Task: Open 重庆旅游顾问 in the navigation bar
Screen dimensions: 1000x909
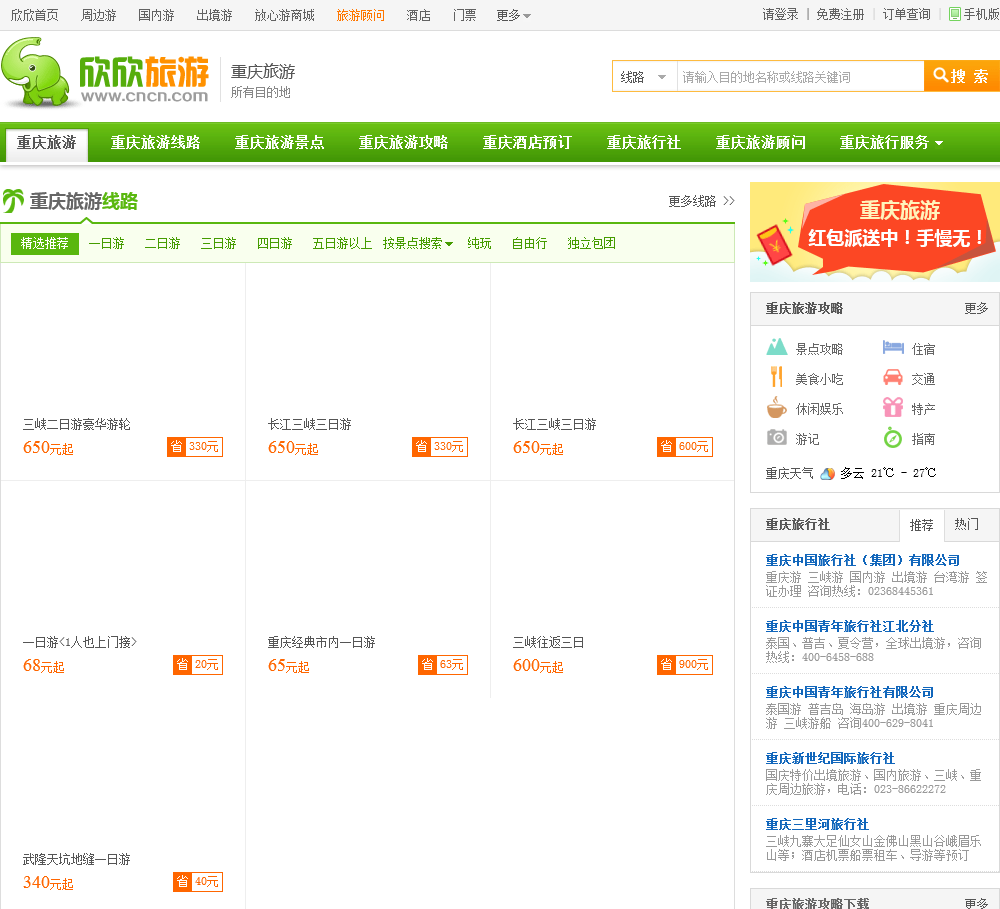Action: (760, 142)
